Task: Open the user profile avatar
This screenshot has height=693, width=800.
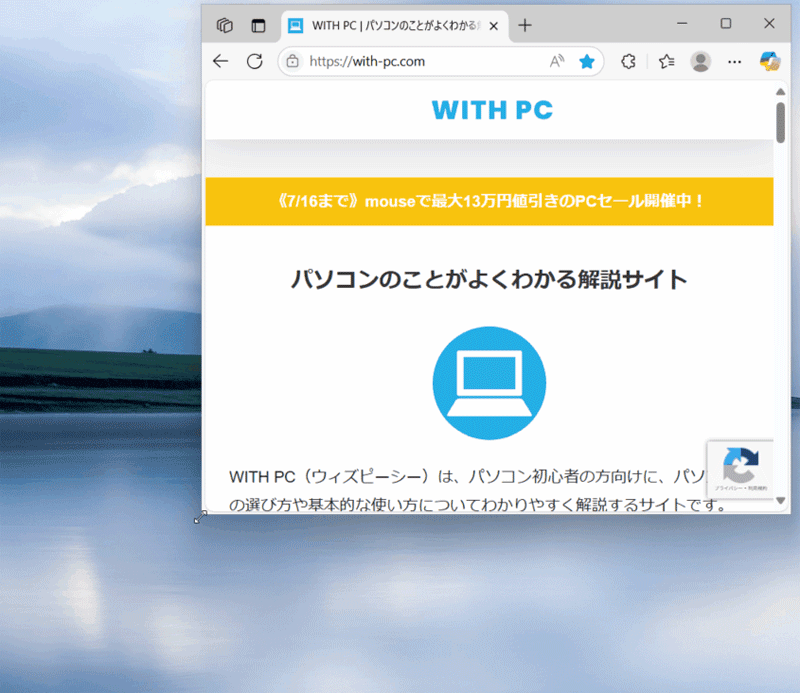Action: point(701,61)
